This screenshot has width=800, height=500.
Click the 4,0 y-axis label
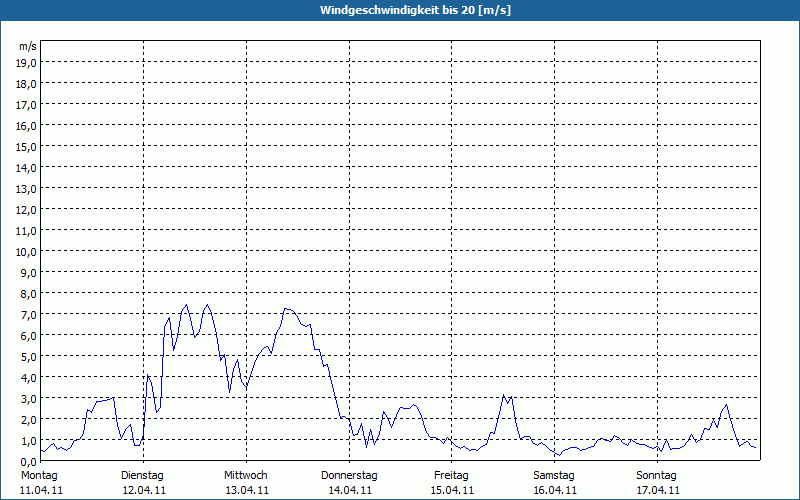pyautogui.click(x=29, y=378)
